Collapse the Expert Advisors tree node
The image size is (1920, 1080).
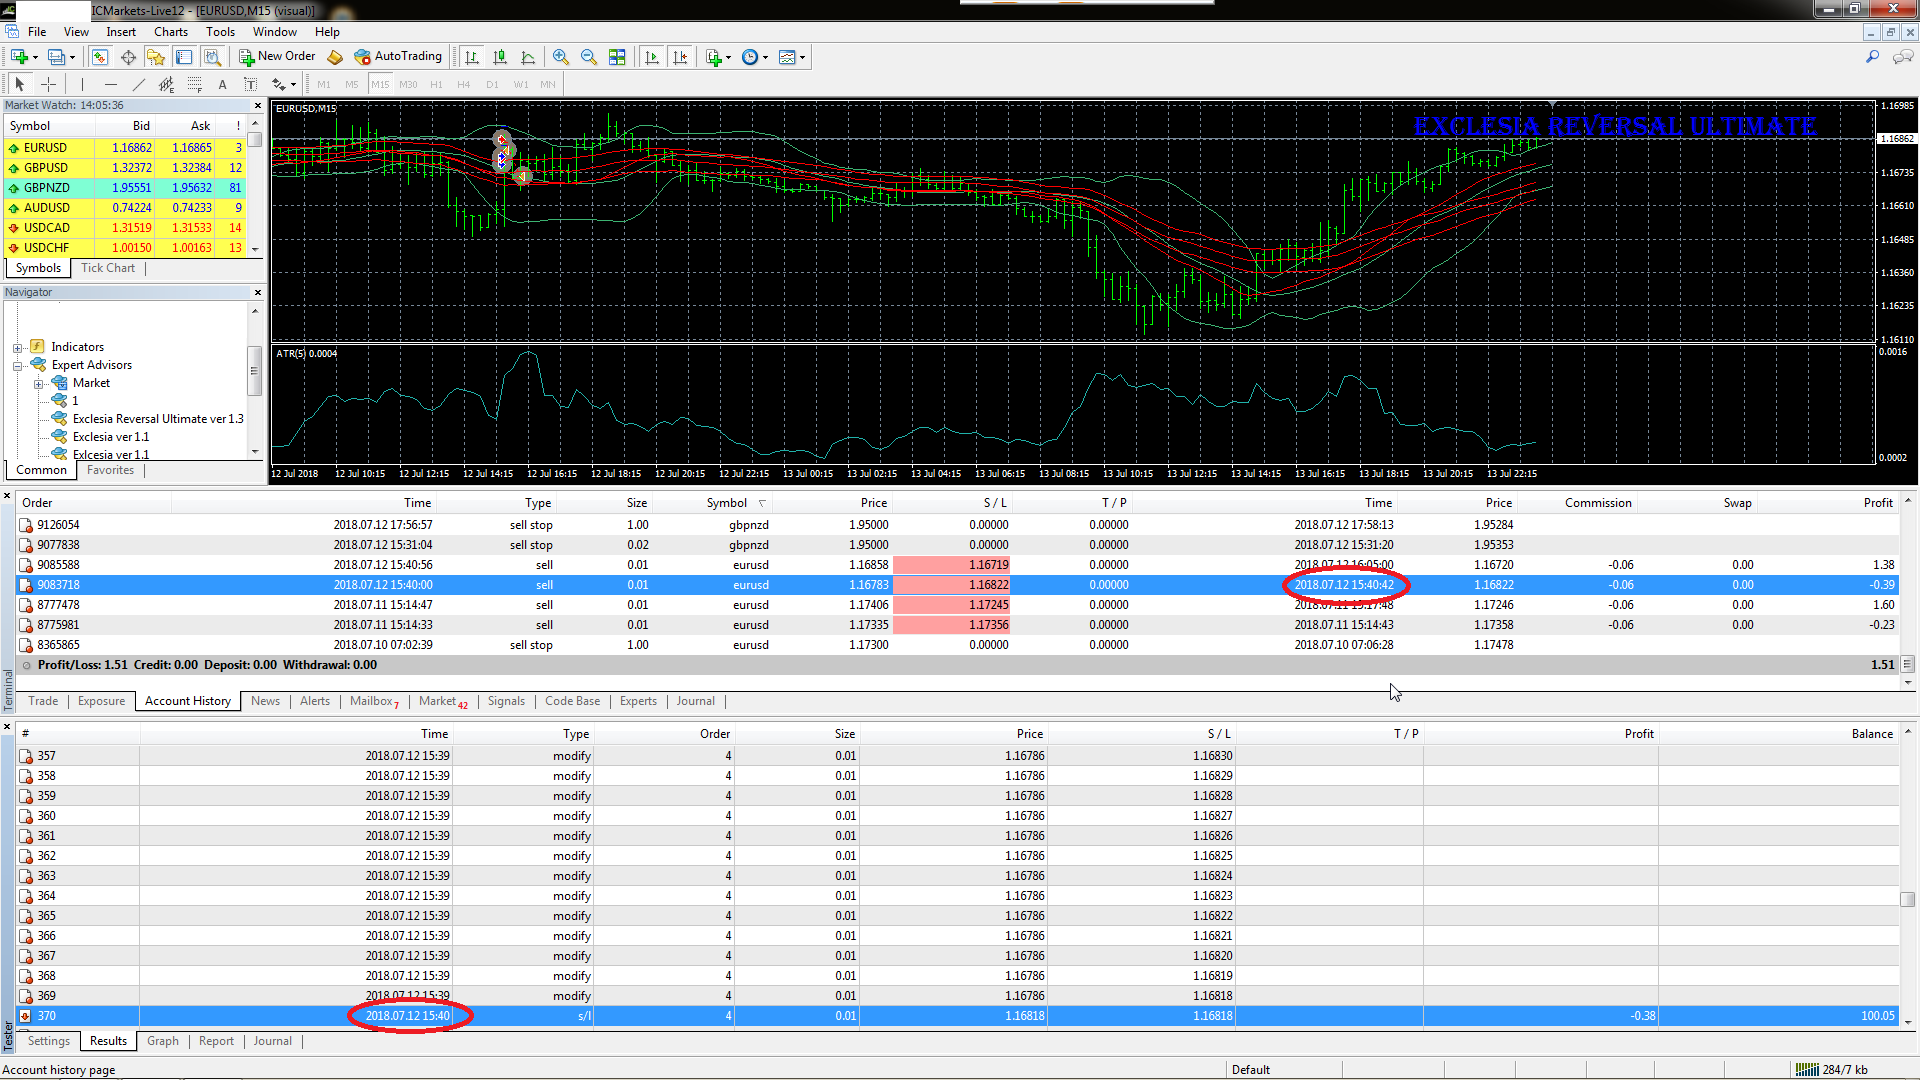pos(17,366)
